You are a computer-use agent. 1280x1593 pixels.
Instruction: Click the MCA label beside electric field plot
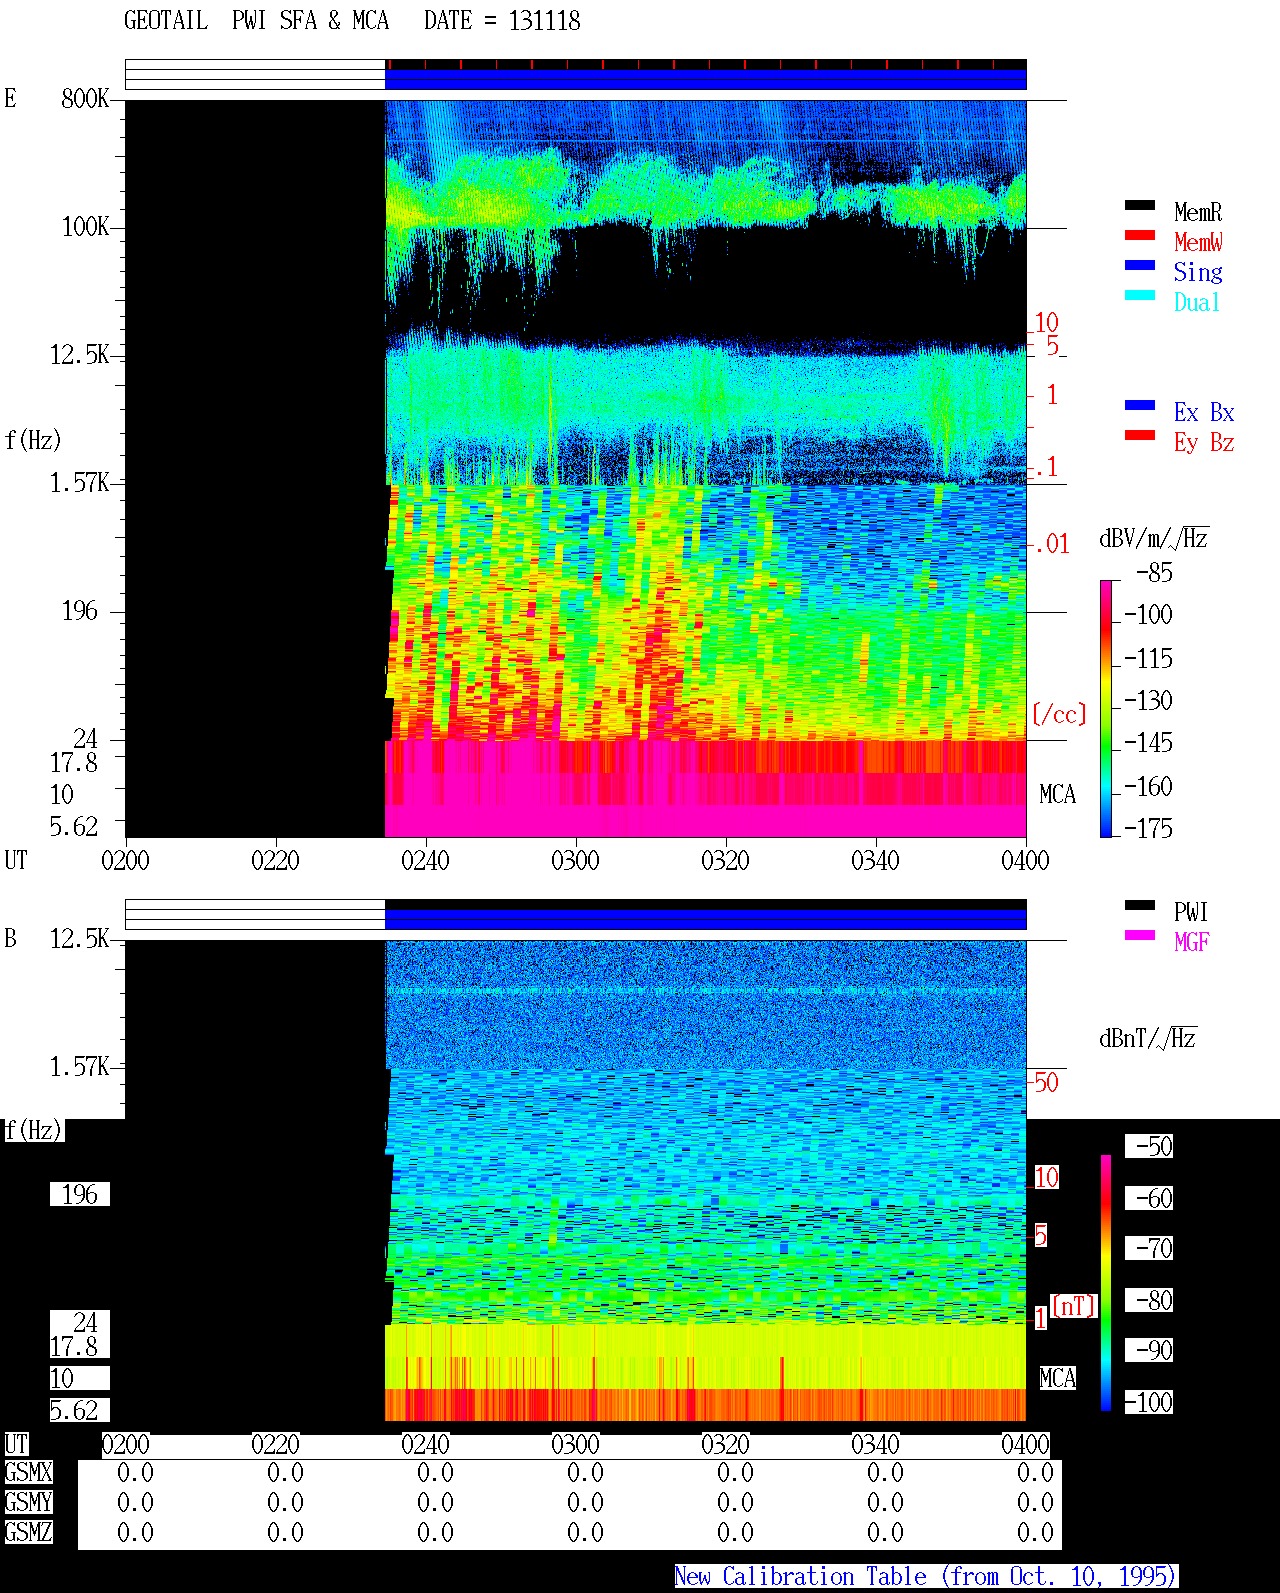(x=1057, y=795)
